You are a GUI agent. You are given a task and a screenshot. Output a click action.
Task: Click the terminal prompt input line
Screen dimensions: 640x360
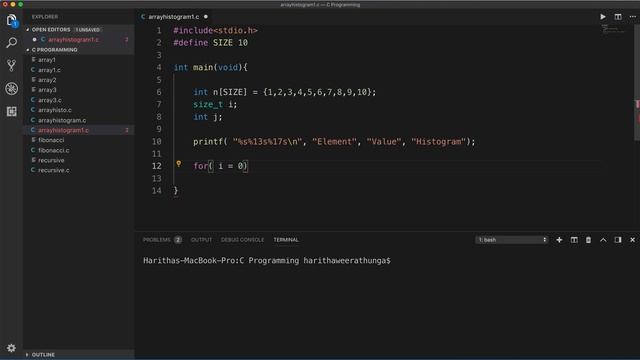(x=267, y=260)
